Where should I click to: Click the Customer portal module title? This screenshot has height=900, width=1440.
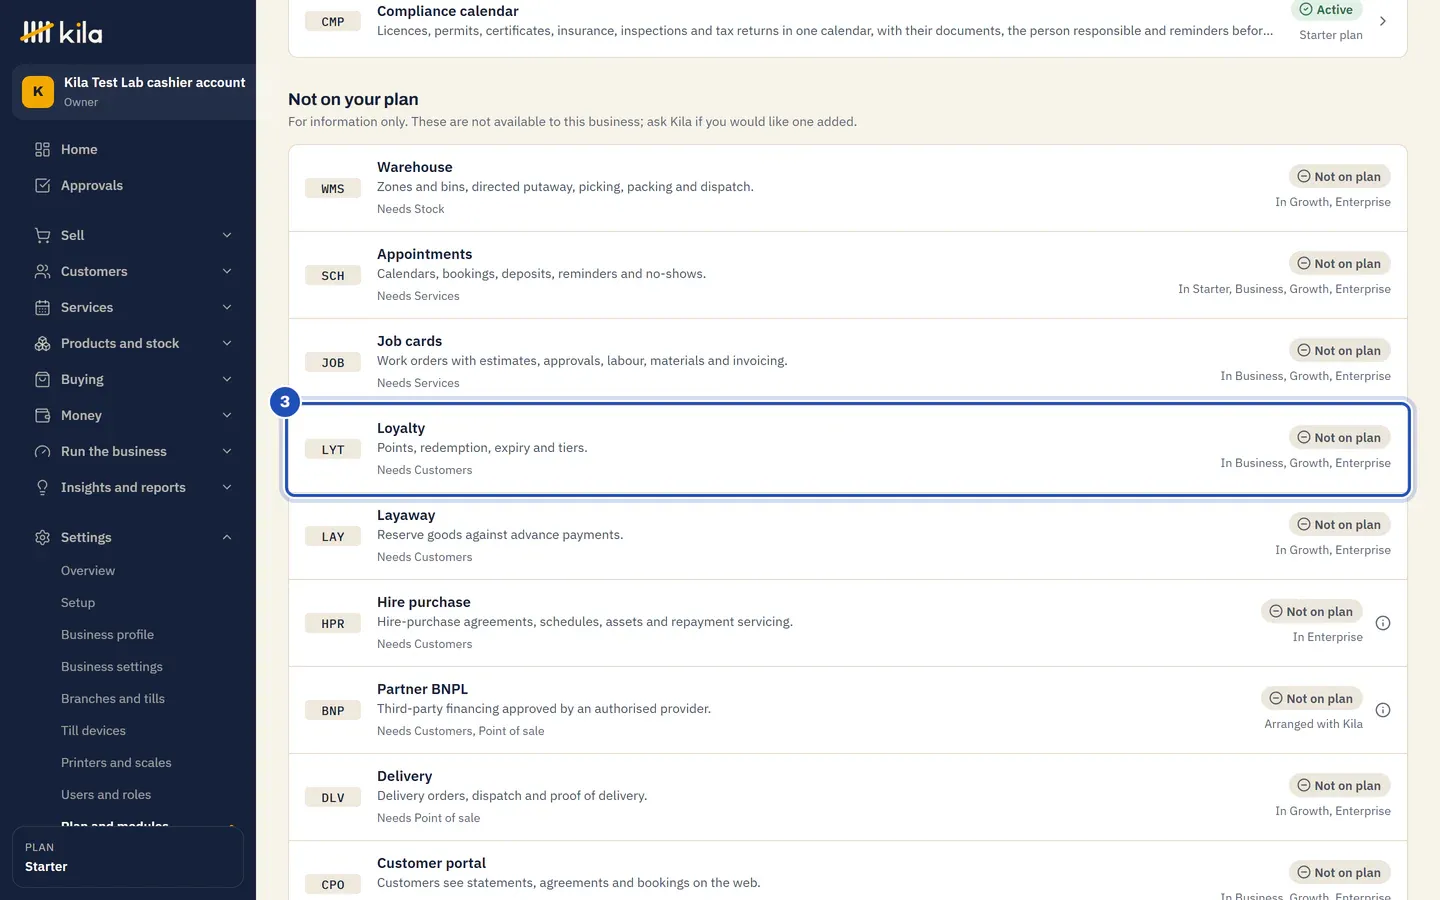tap(431, 863)
